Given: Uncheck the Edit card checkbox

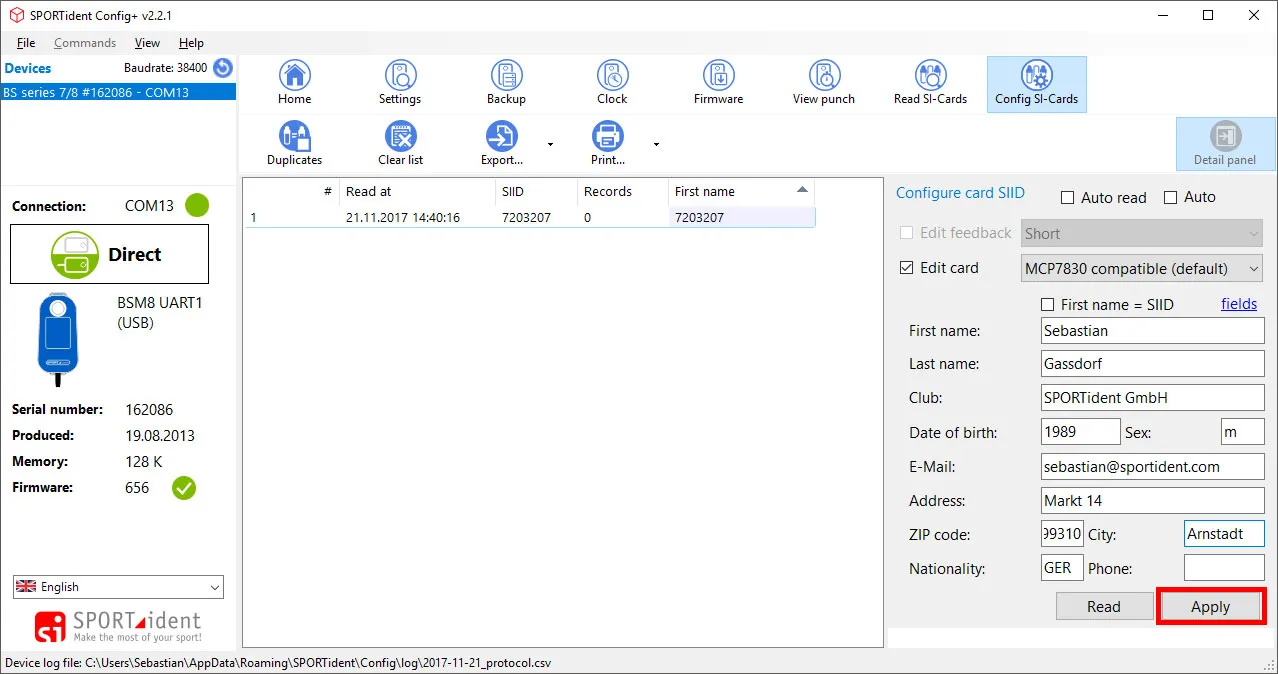Looking at the screenshot, I should 906,268.
